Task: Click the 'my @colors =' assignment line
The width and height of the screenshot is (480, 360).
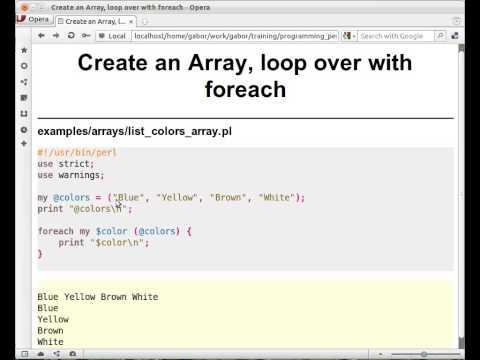Action: point(171,198)
